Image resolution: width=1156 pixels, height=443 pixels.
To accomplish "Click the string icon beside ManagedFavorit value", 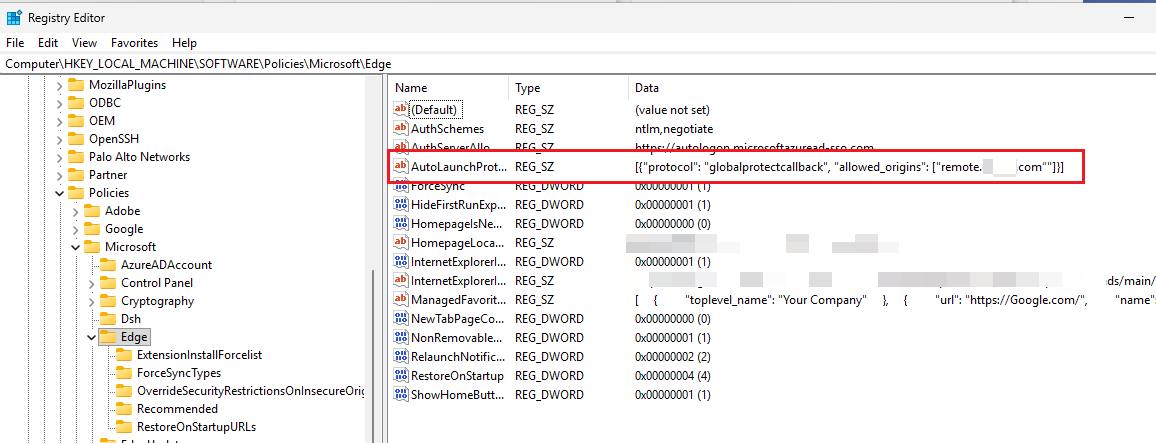I will 401,300.
